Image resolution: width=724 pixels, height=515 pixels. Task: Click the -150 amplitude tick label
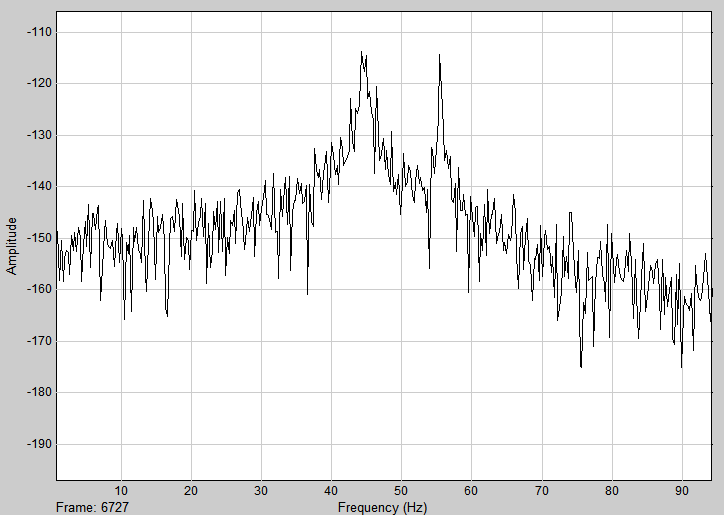[x=39, y=238]
